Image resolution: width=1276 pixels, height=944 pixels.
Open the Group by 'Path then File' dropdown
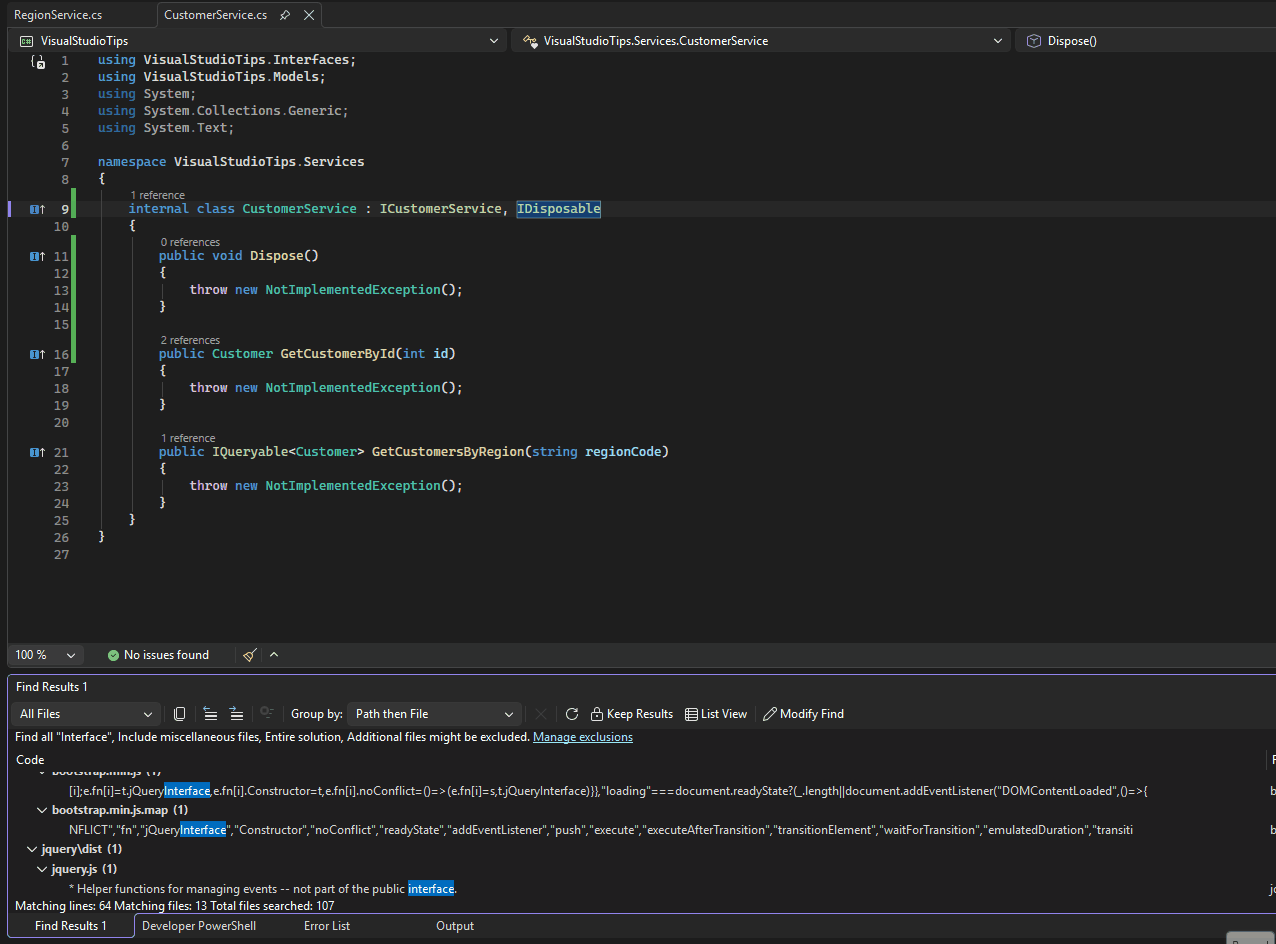coord(434,714)
